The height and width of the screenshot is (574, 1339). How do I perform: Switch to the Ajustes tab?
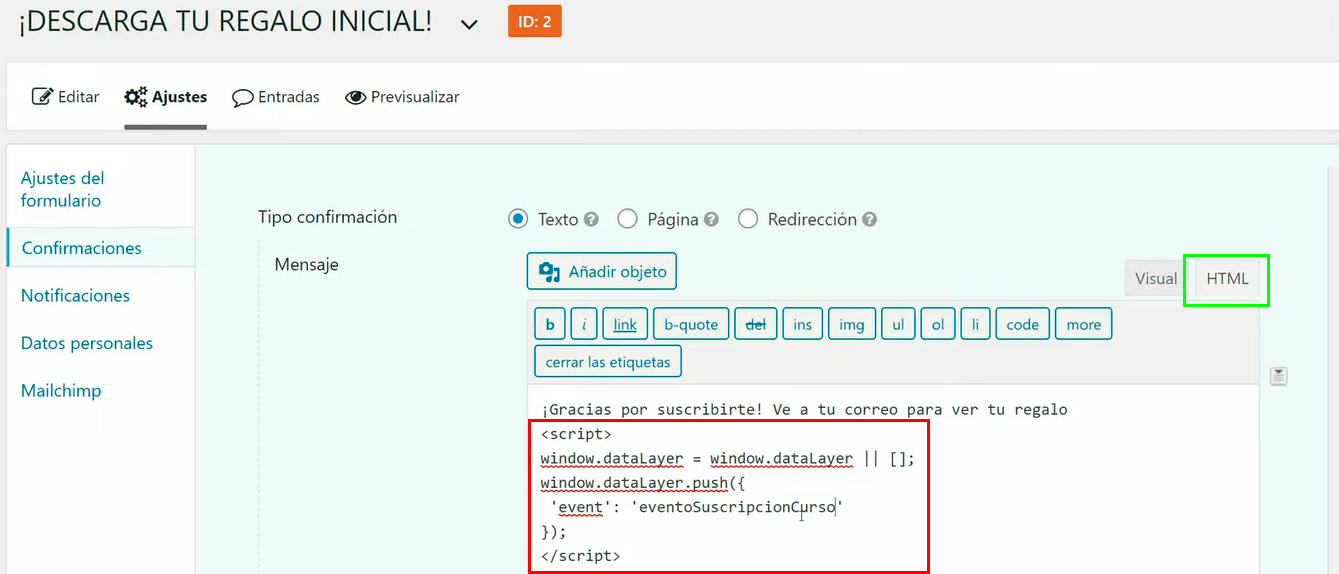coord(166,97)
